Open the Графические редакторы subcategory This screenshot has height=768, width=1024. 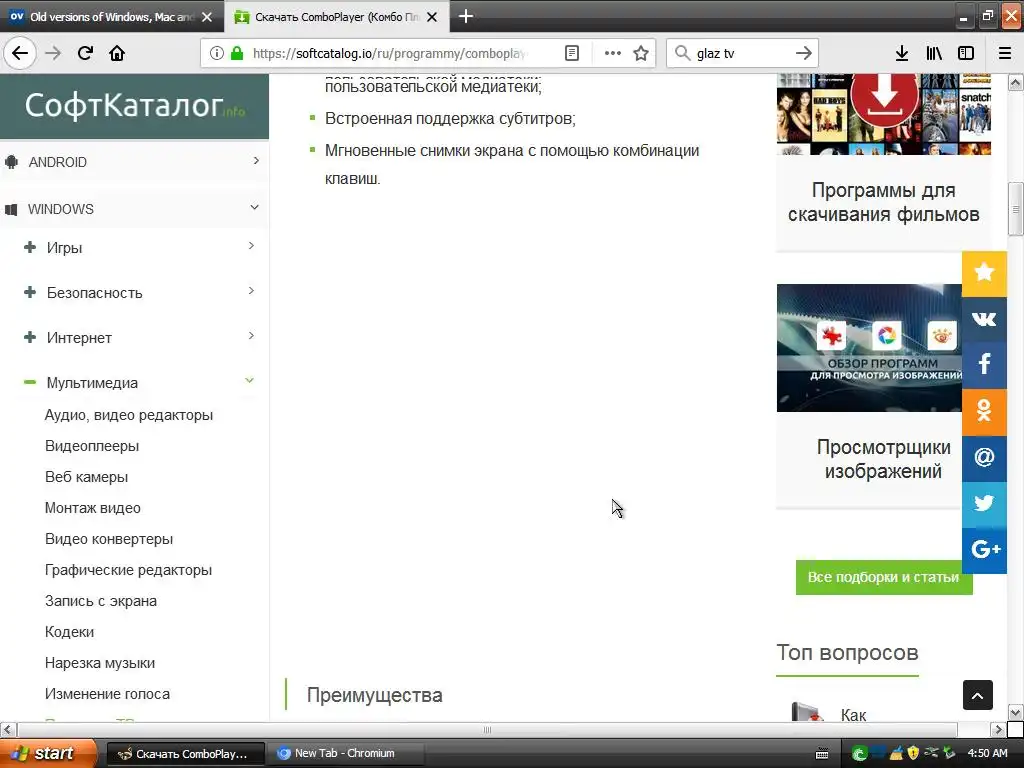[x=129, y=570]
